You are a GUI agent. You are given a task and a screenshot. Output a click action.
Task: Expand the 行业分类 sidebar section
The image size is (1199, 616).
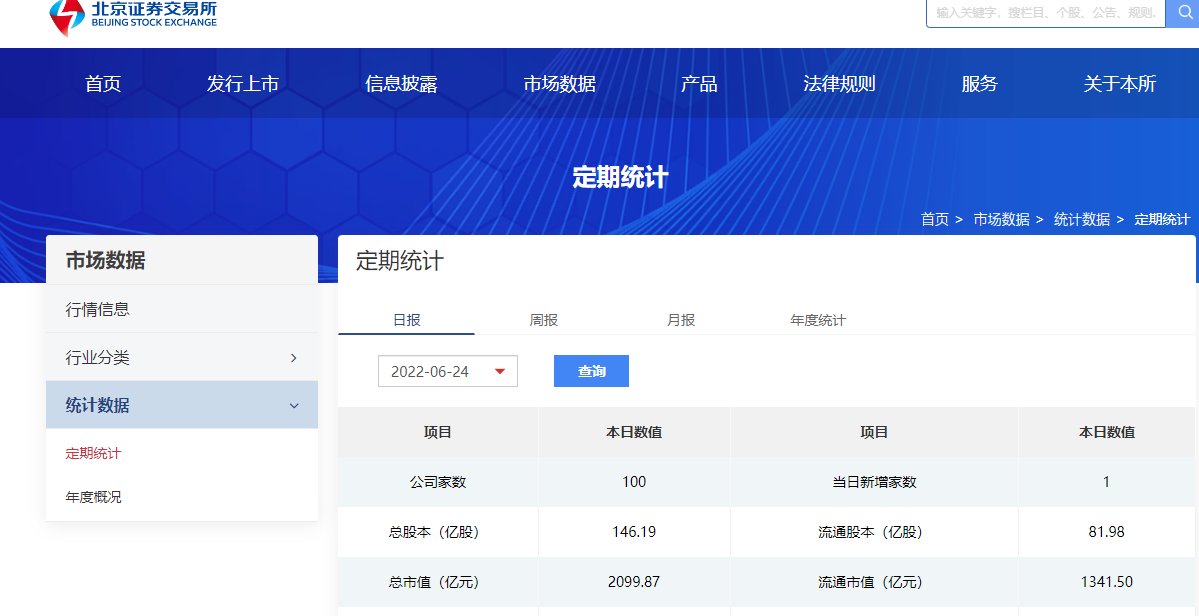(x=181, y=357)
